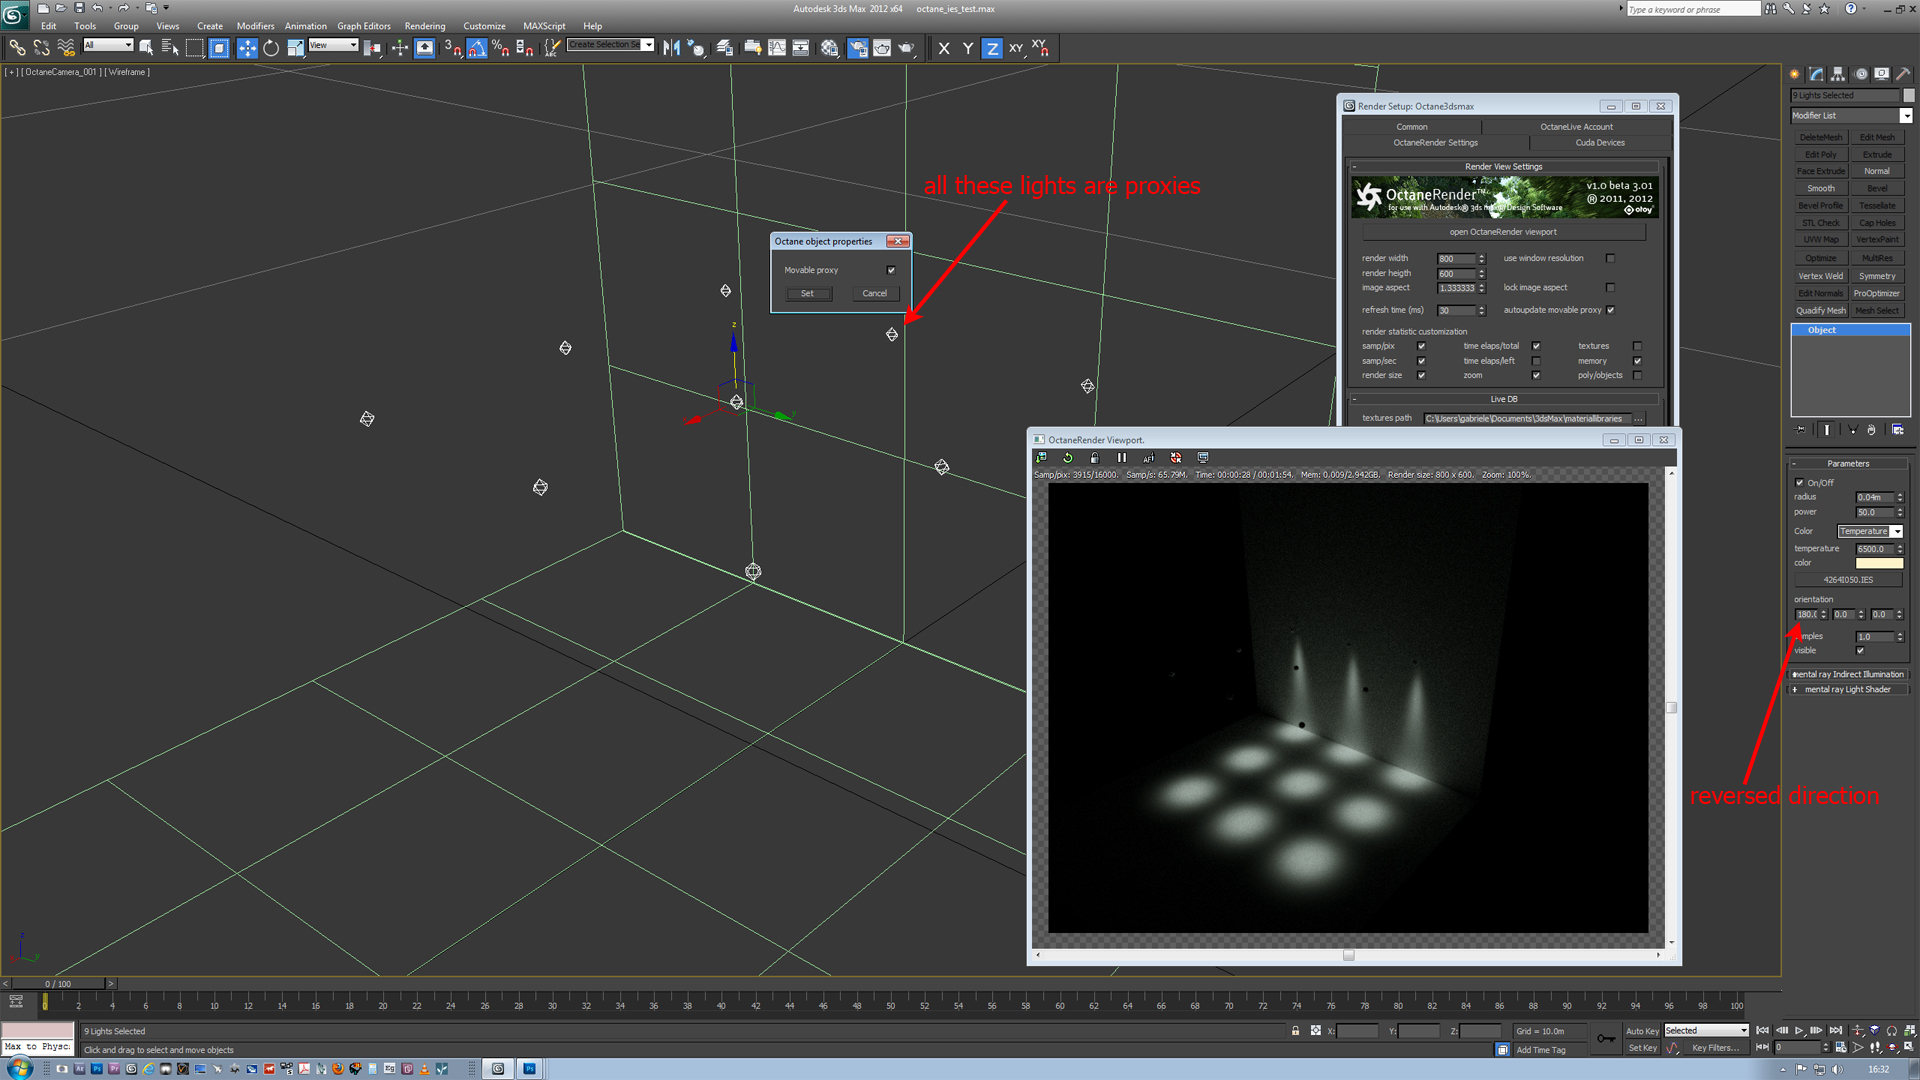This screenshot has height=1080, width=1920.
Task: Expand the Modifier List dropdown
Action: pyautogui.click(x=1906, y=116)
